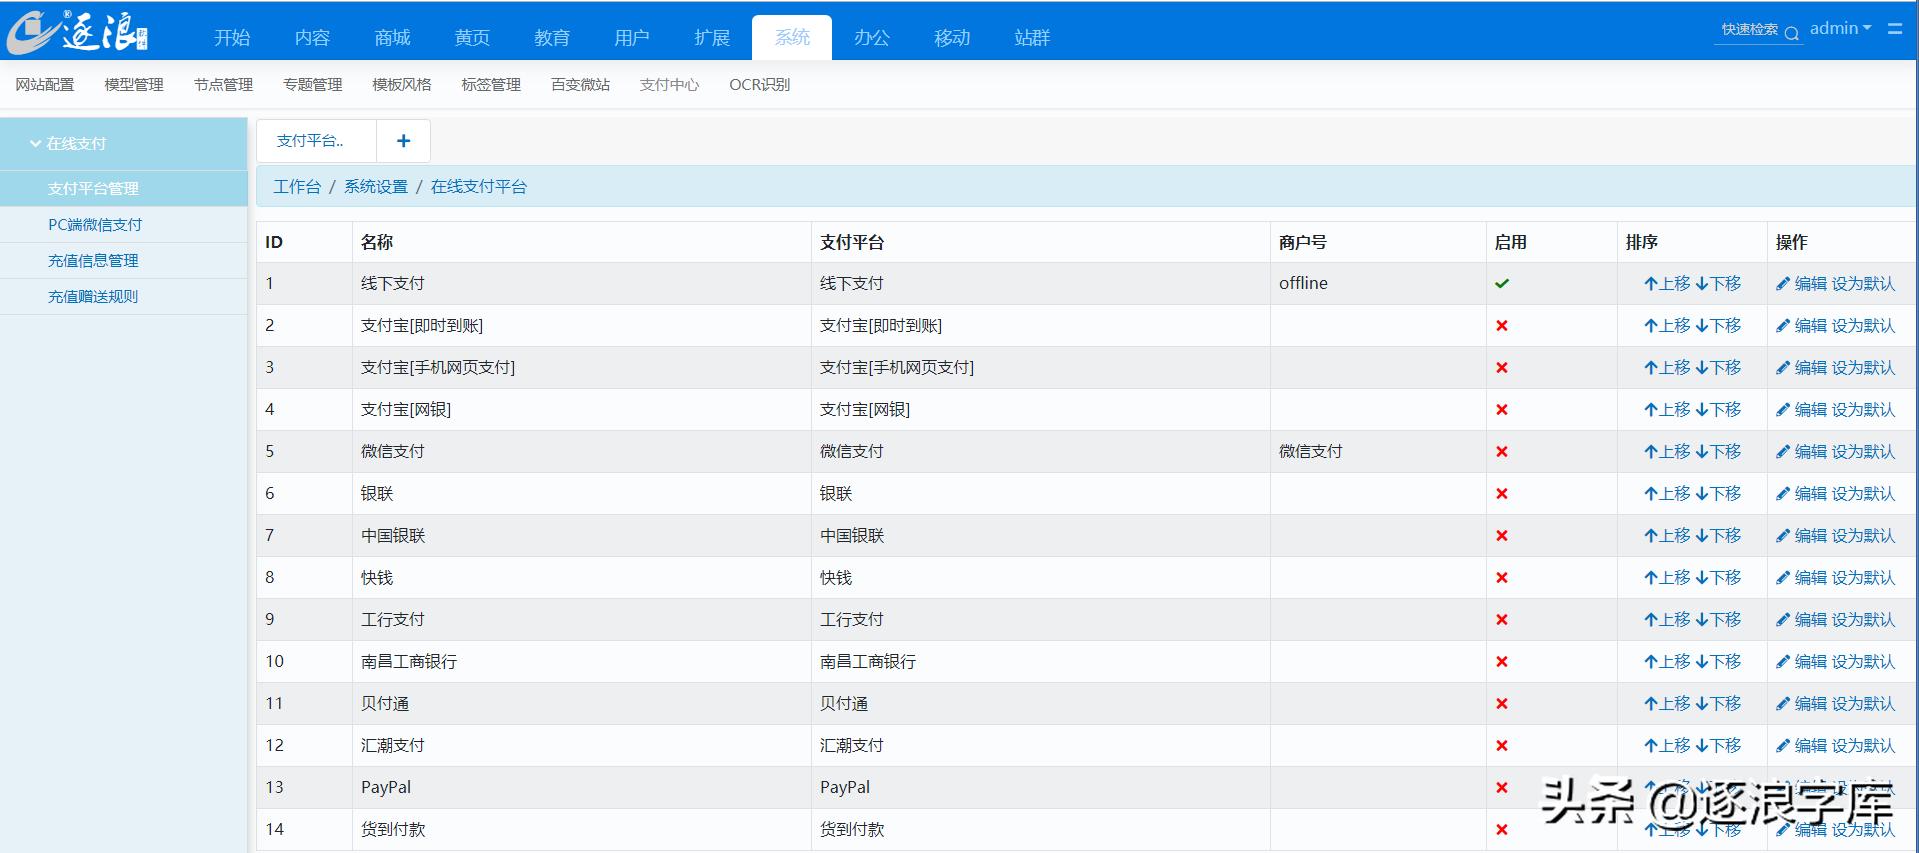Open the 站群 top menu
The width and height of the screenshot is (1919, 853).
[x=1032, y=38]
